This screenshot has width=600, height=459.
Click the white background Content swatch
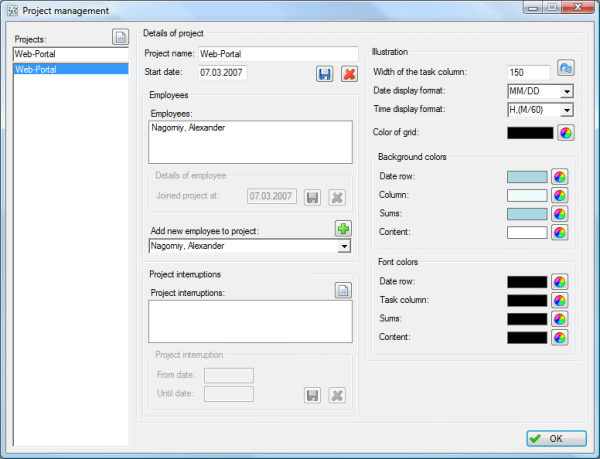point(527,232)
